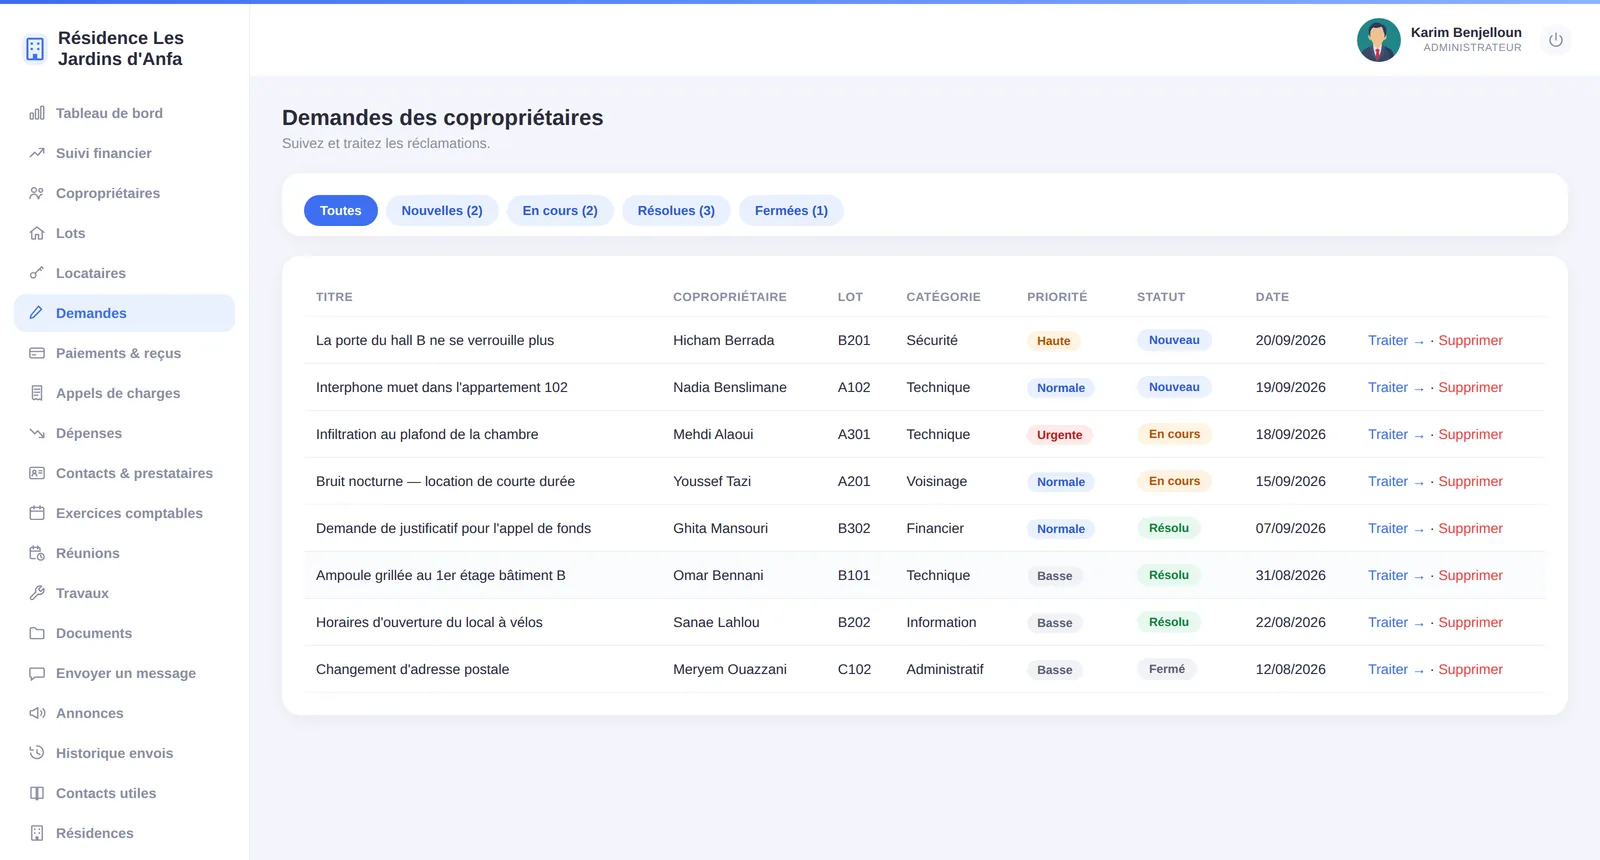1600x860 pixels.
Task: Click Karim Benjelloun's avatar picture
Action: pyautogui.click(x=1379, y=40)
